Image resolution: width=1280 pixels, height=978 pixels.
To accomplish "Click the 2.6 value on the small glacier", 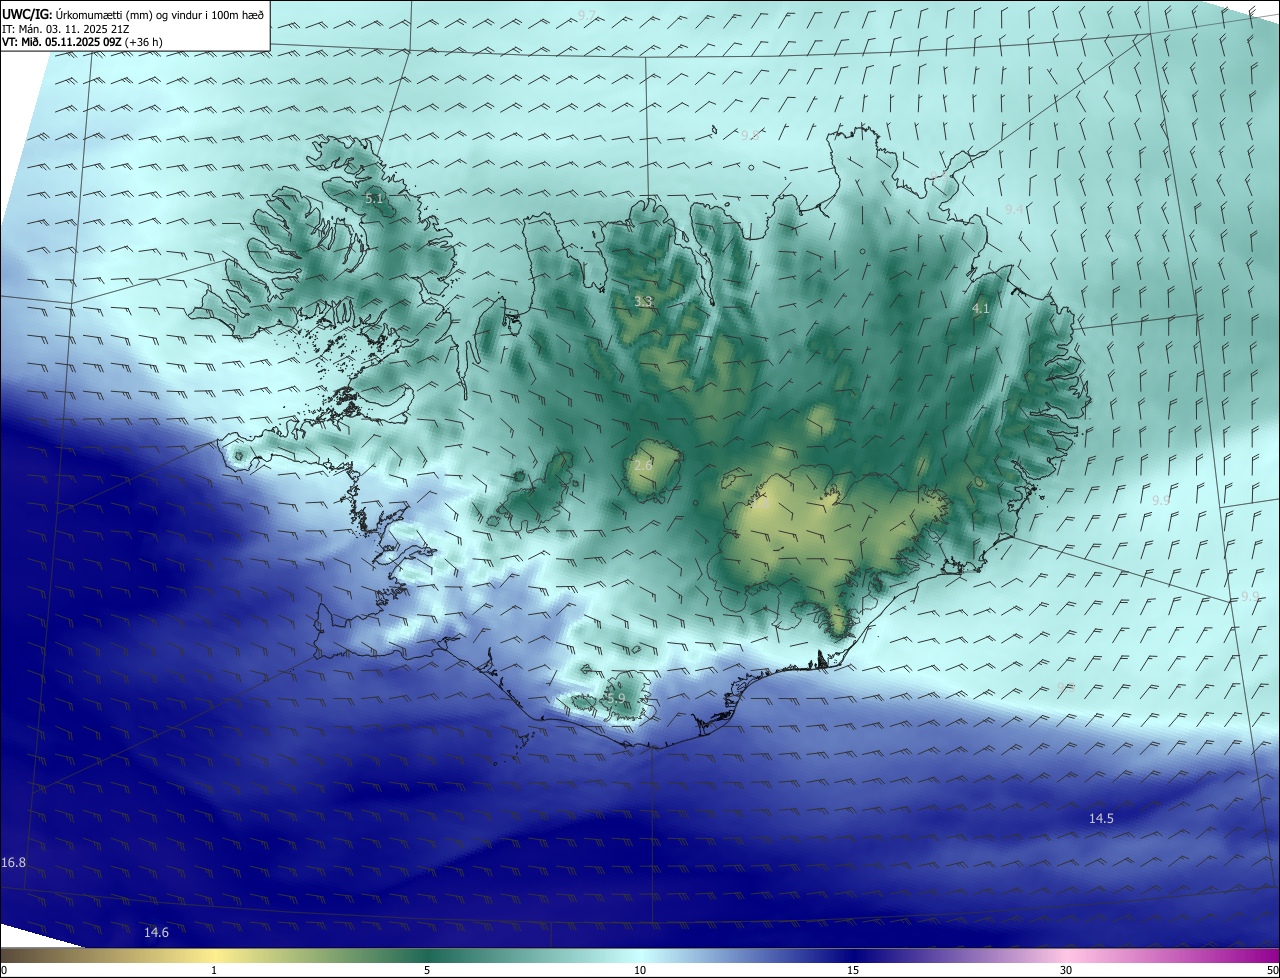I will coord(643,466).
